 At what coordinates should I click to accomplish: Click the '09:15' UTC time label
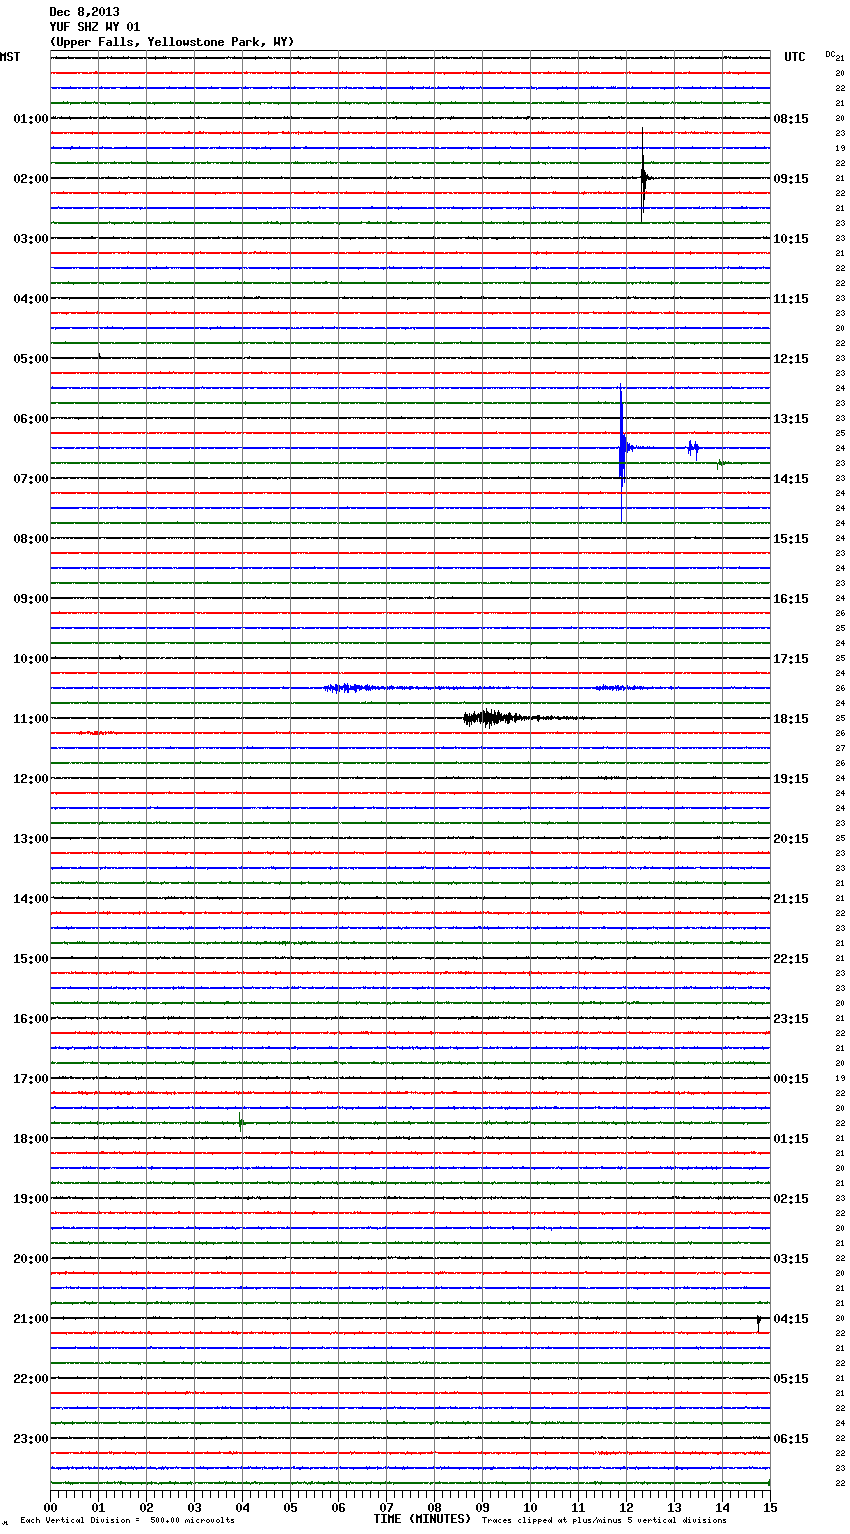[791, 178]
